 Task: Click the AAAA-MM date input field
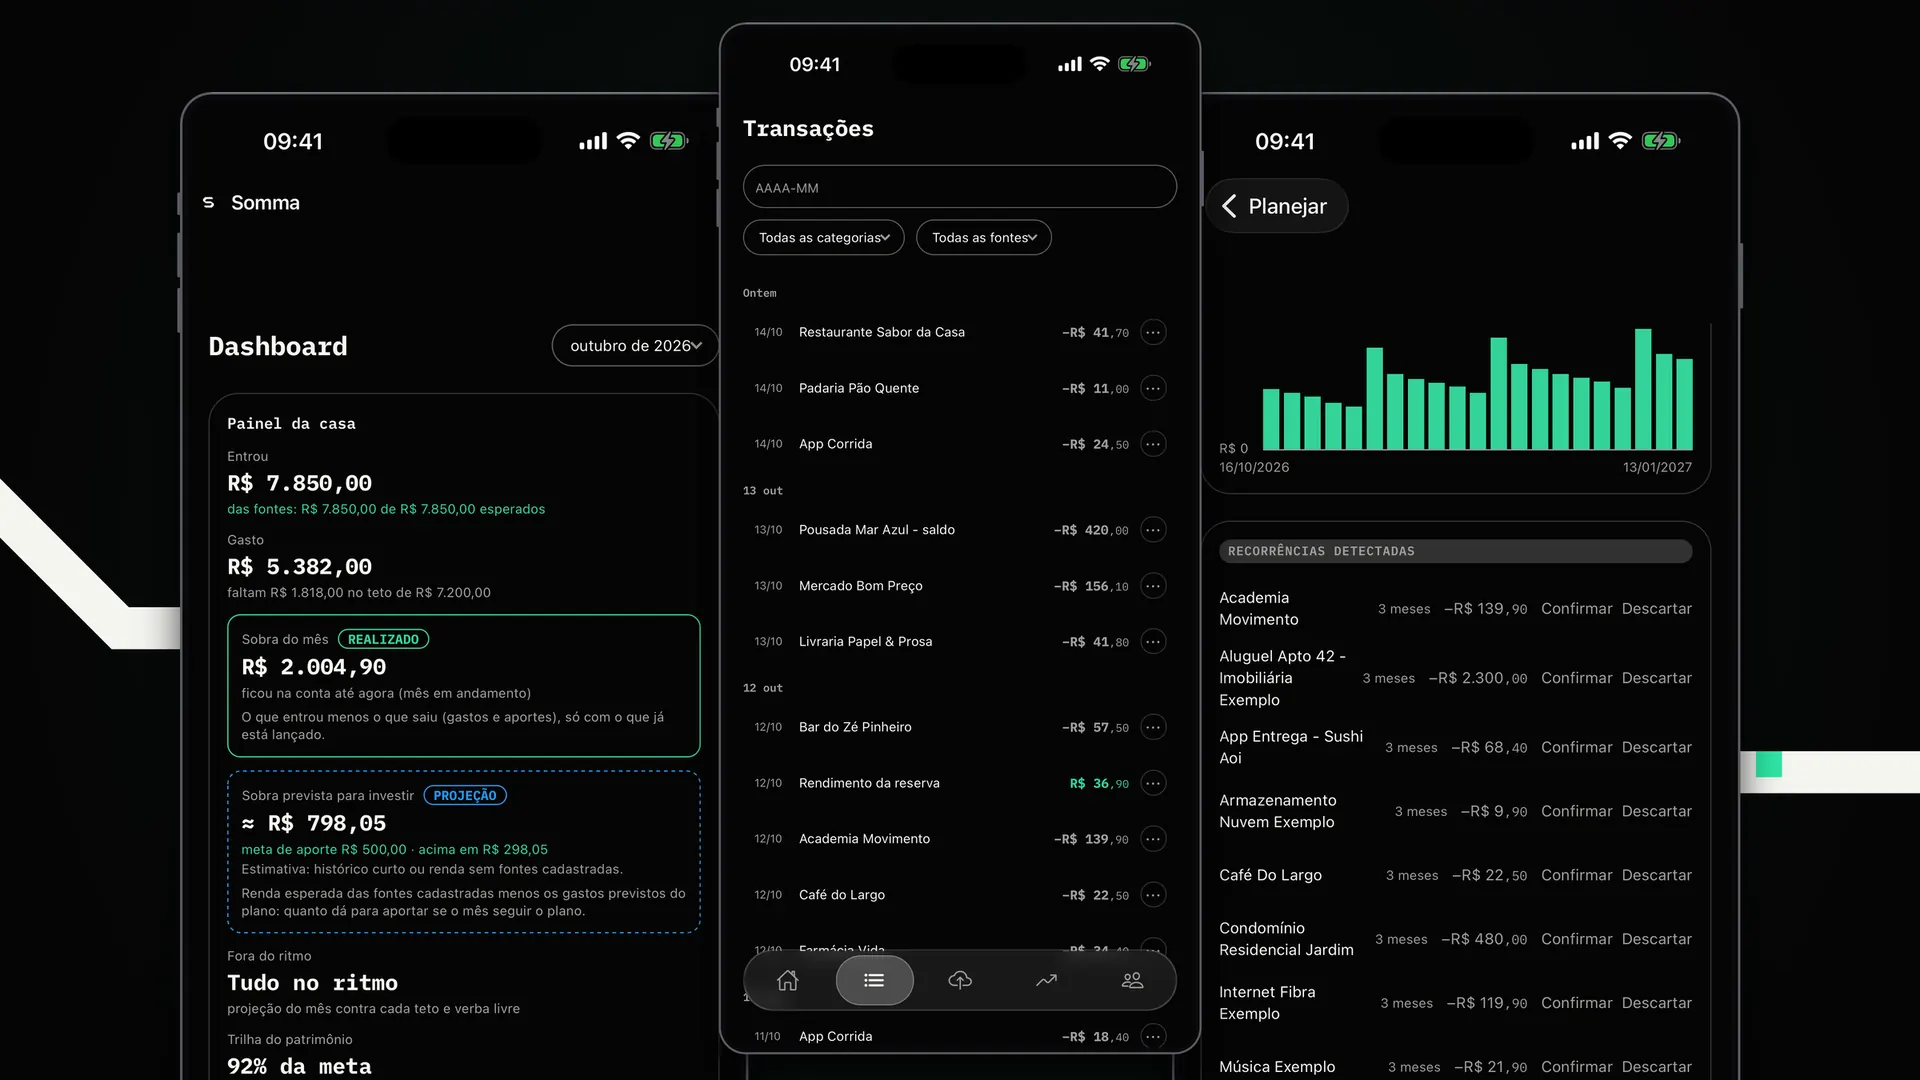pos(960,187)
